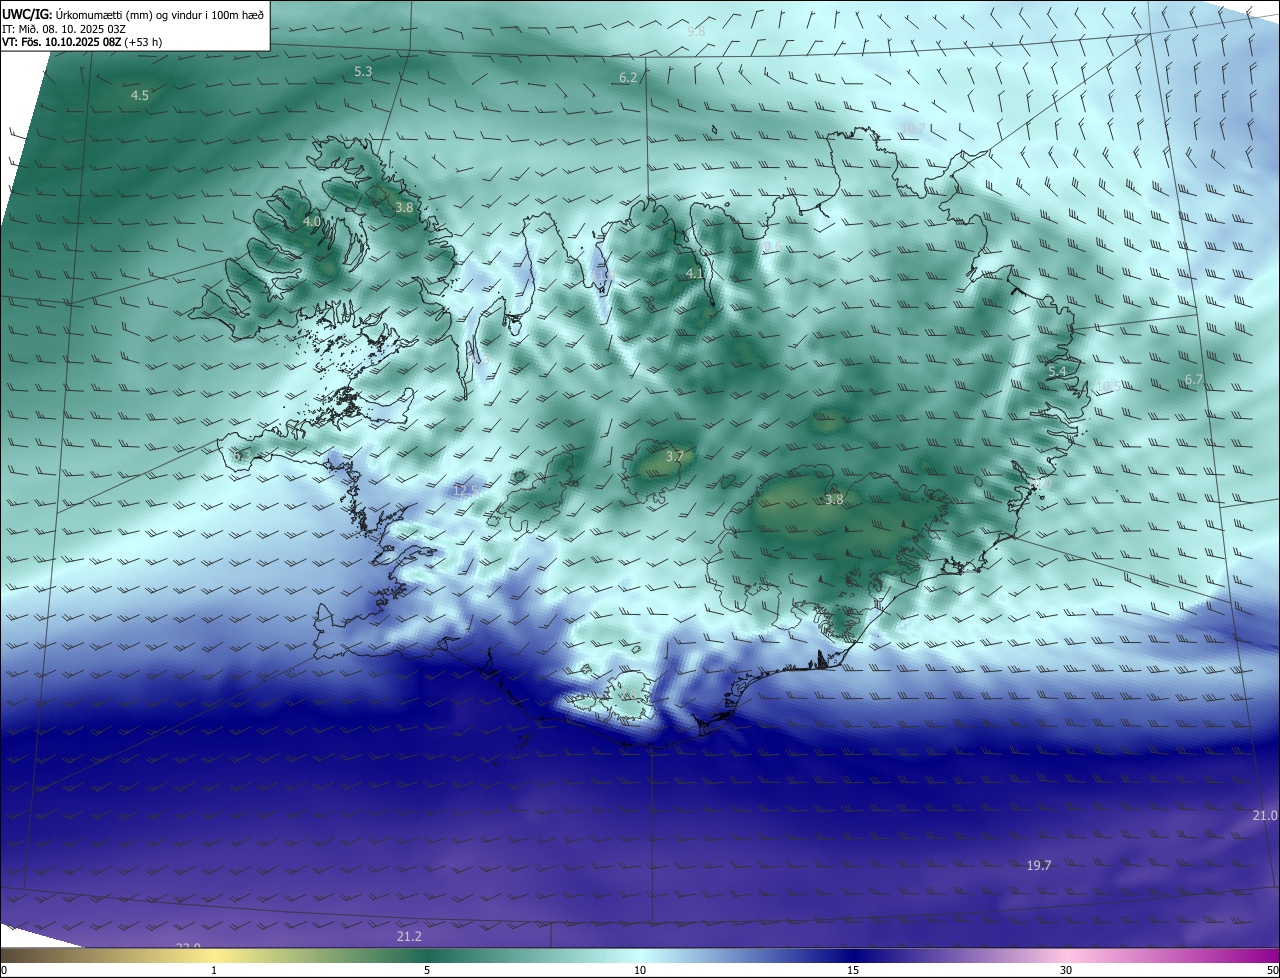The width and height of the screenshot is (1280, 978).
Task: Select the valid time 'VT: Fös. 10.10.2025 08Z (+53 h)'
Action: (x=82, y=42)
